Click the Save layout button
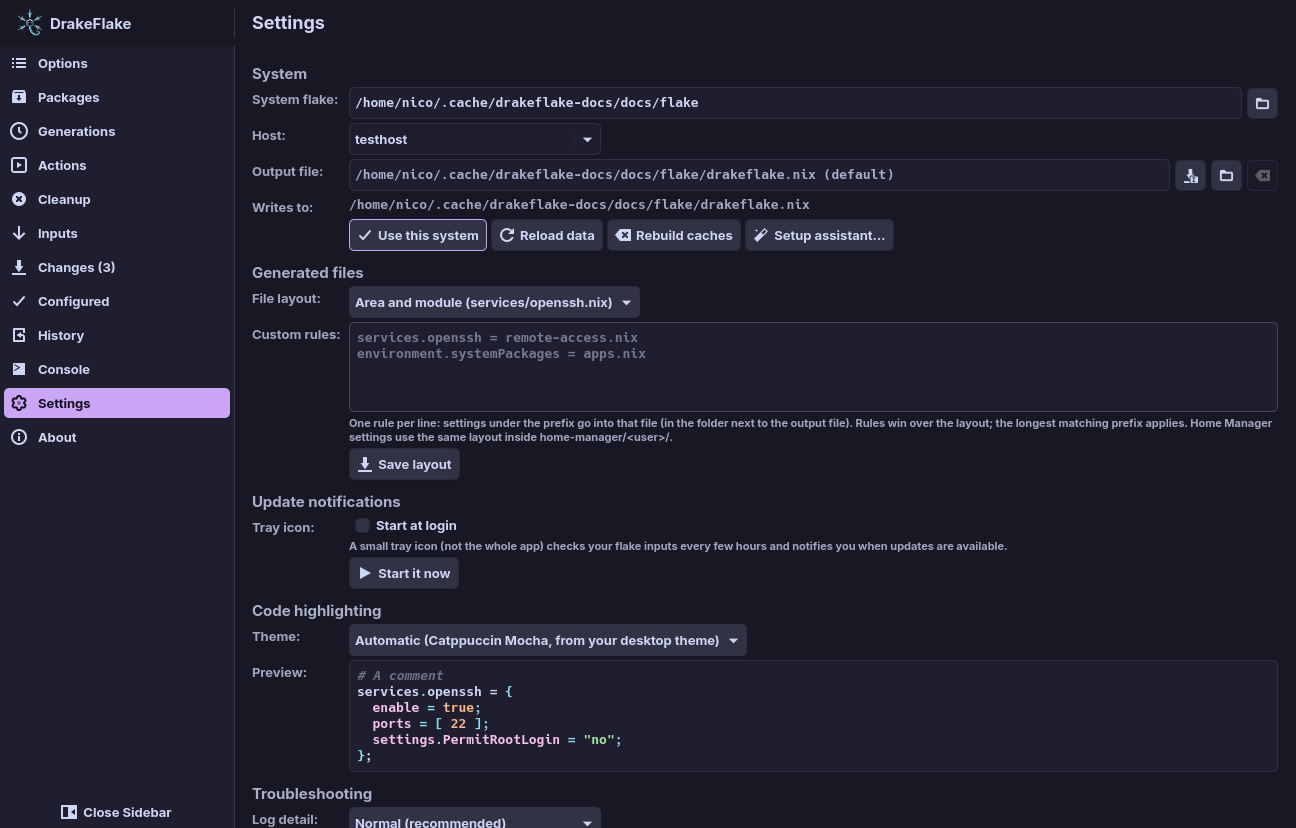 pos(404,464)
